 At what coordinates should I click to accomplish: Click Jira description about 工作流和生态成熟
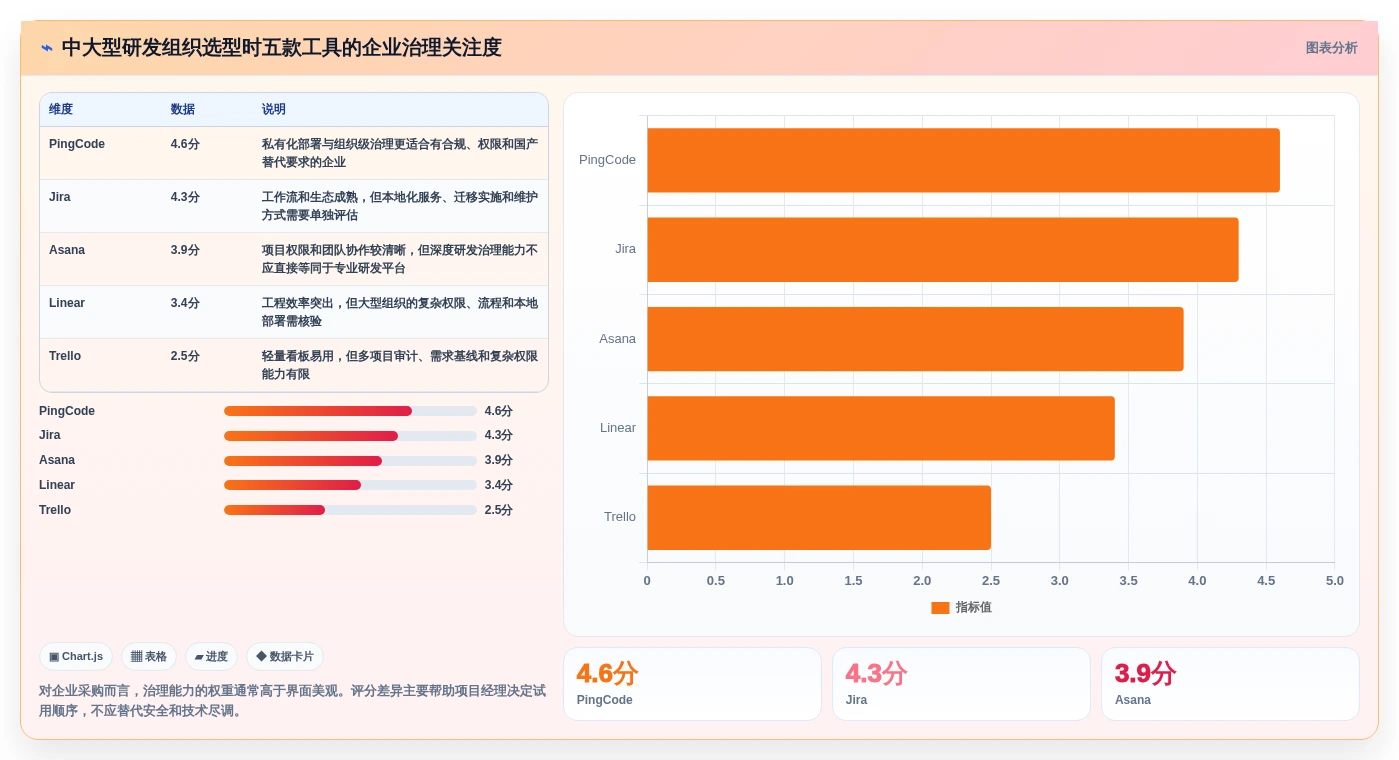pyautogui.click(x=400, y=206)
